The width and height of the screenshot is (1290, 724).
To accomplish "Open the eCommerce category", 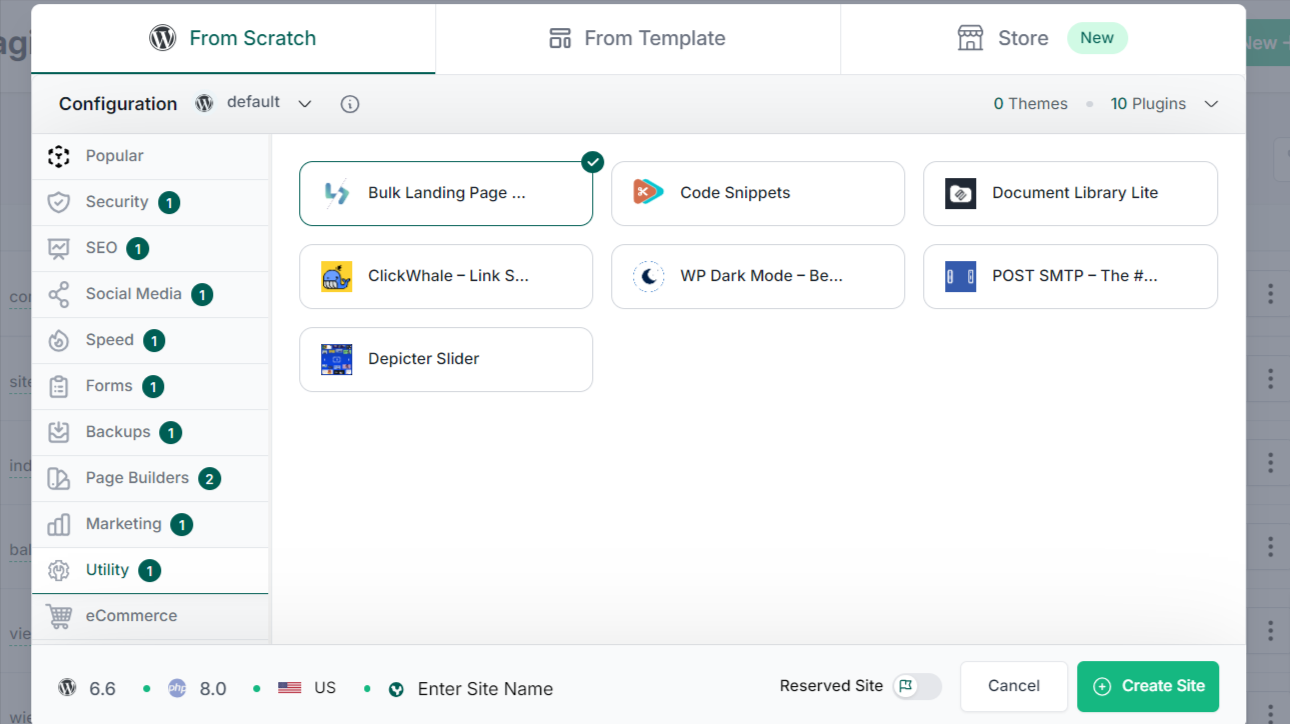I will (150, 616).
